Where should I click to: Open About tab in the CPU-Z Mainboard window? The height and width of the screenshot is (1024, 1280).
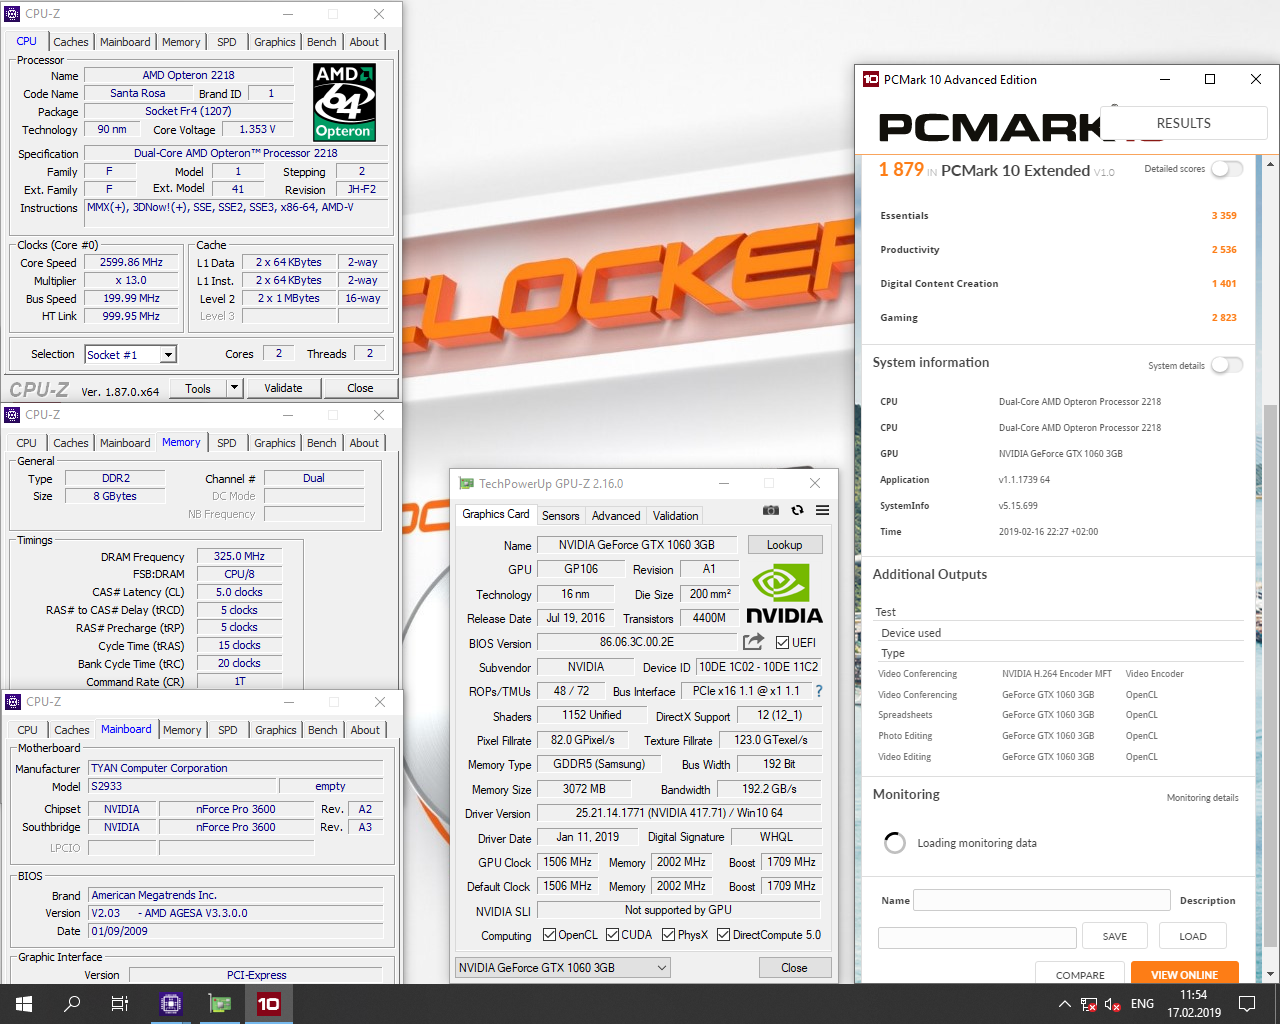[365, 730]
